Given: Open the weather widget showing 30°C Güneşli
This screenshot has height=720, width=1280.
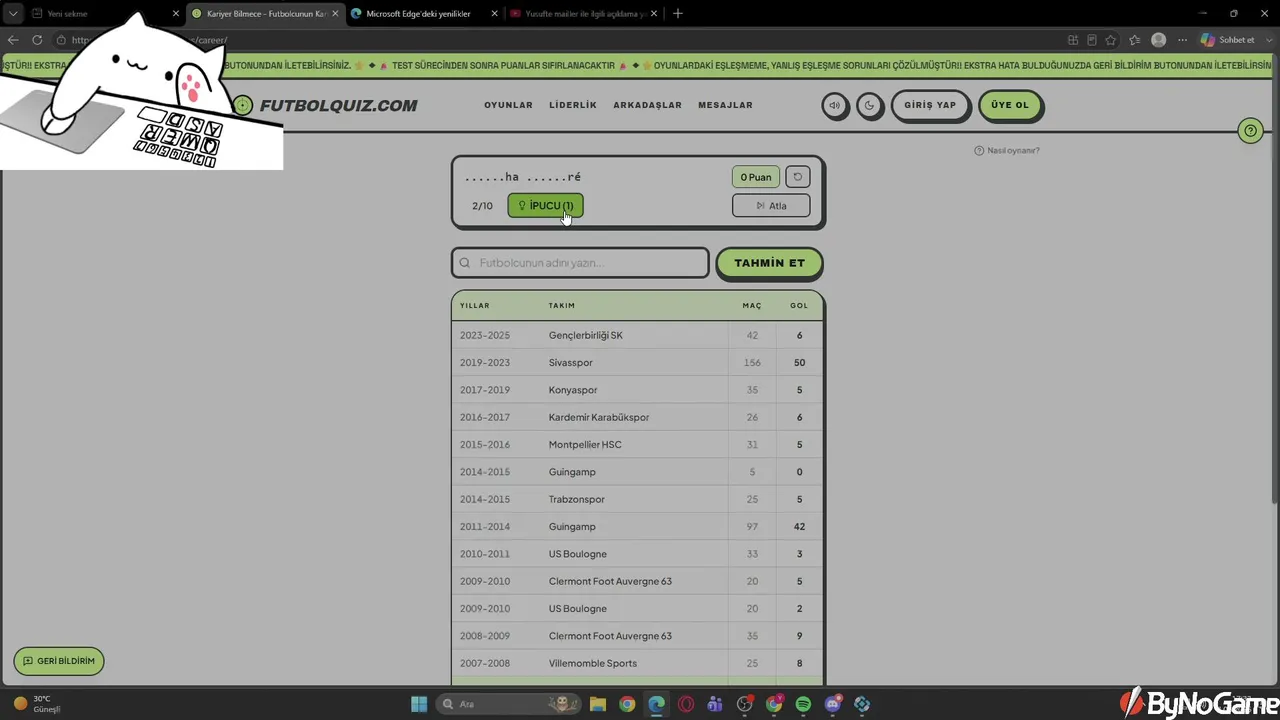Looking at the screenshot, I should [x=38, y=704].
